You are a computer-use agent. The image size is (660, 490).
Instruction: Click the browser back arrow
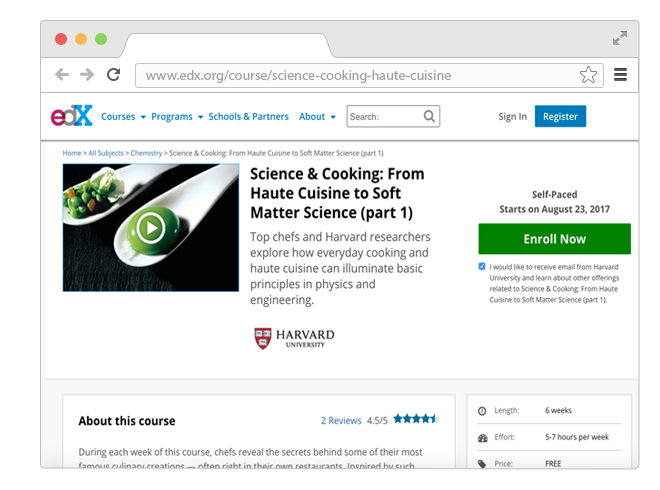(x=62, y=75)
